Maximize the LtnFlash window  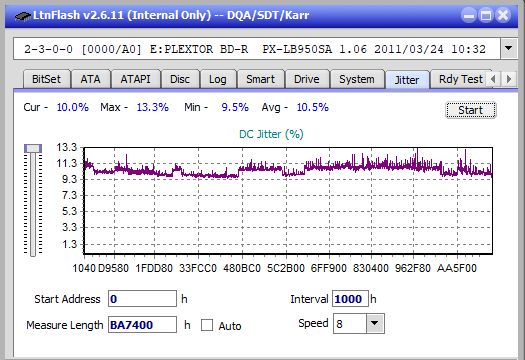486,15
